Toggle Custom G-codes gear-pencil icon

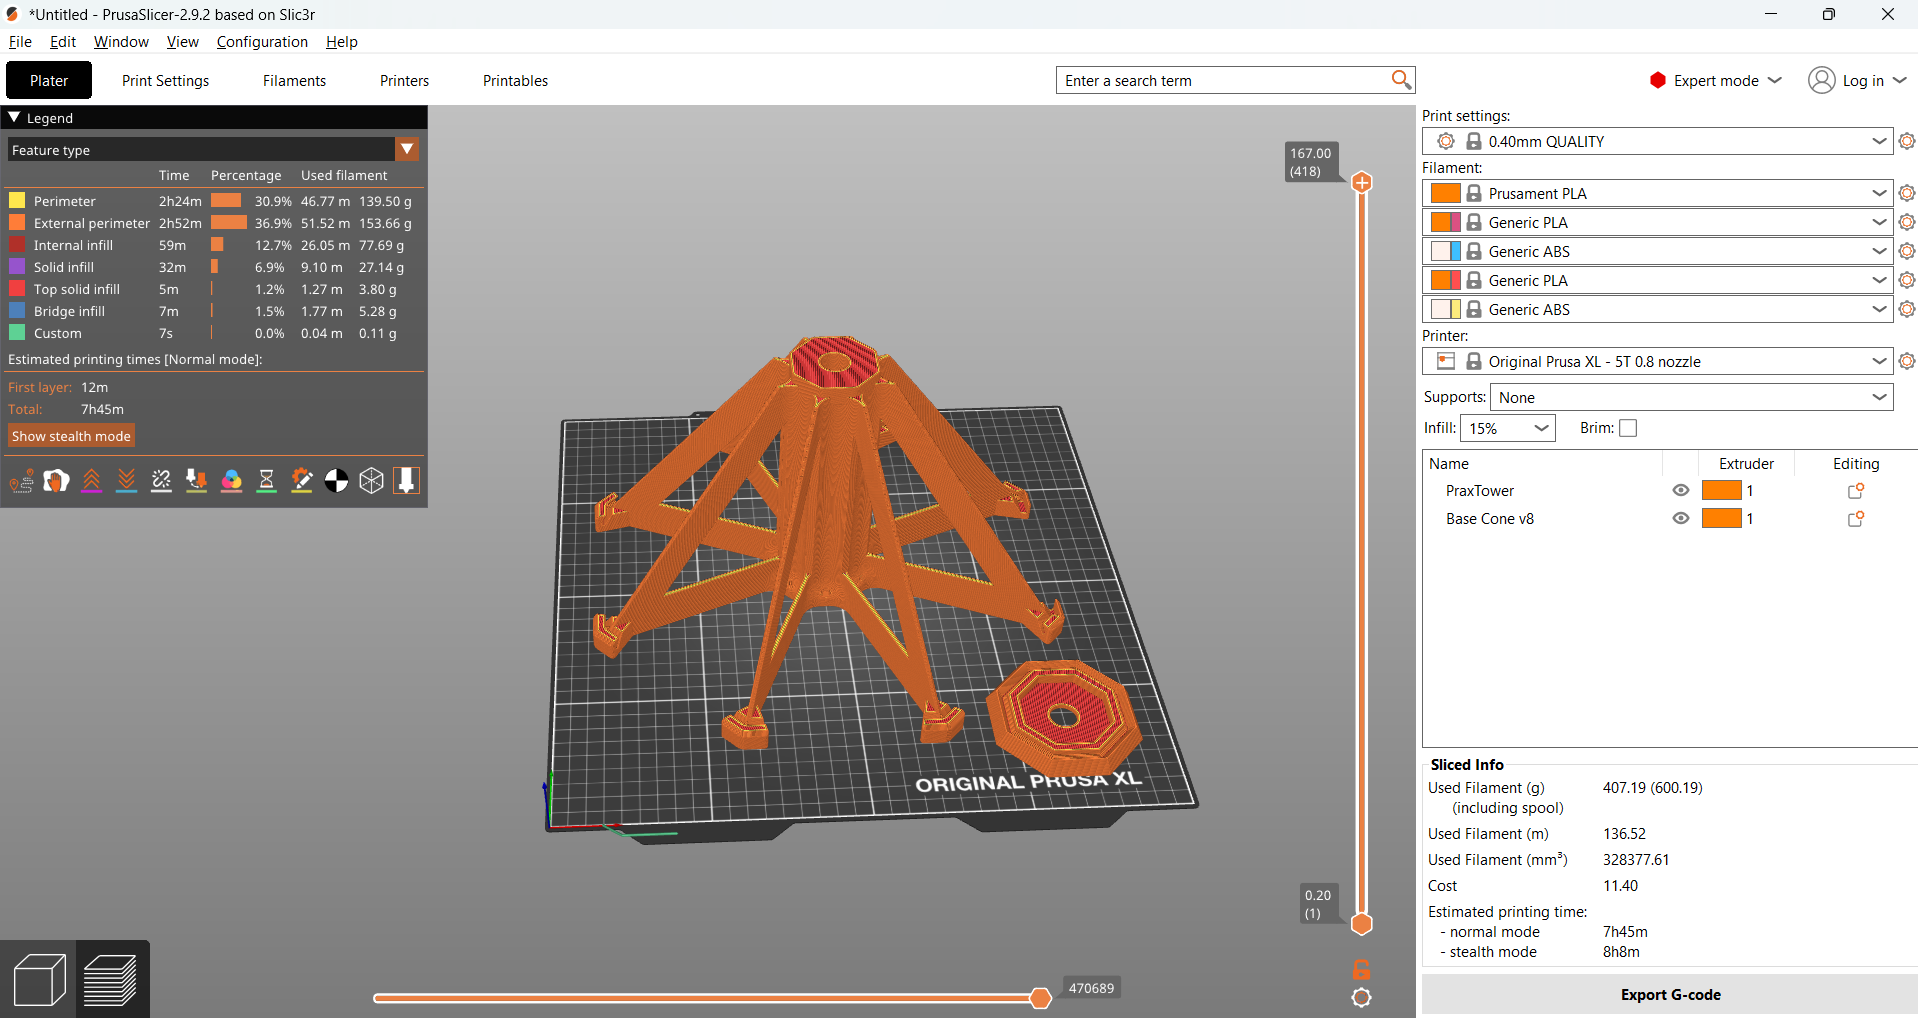tap(302, 481)
